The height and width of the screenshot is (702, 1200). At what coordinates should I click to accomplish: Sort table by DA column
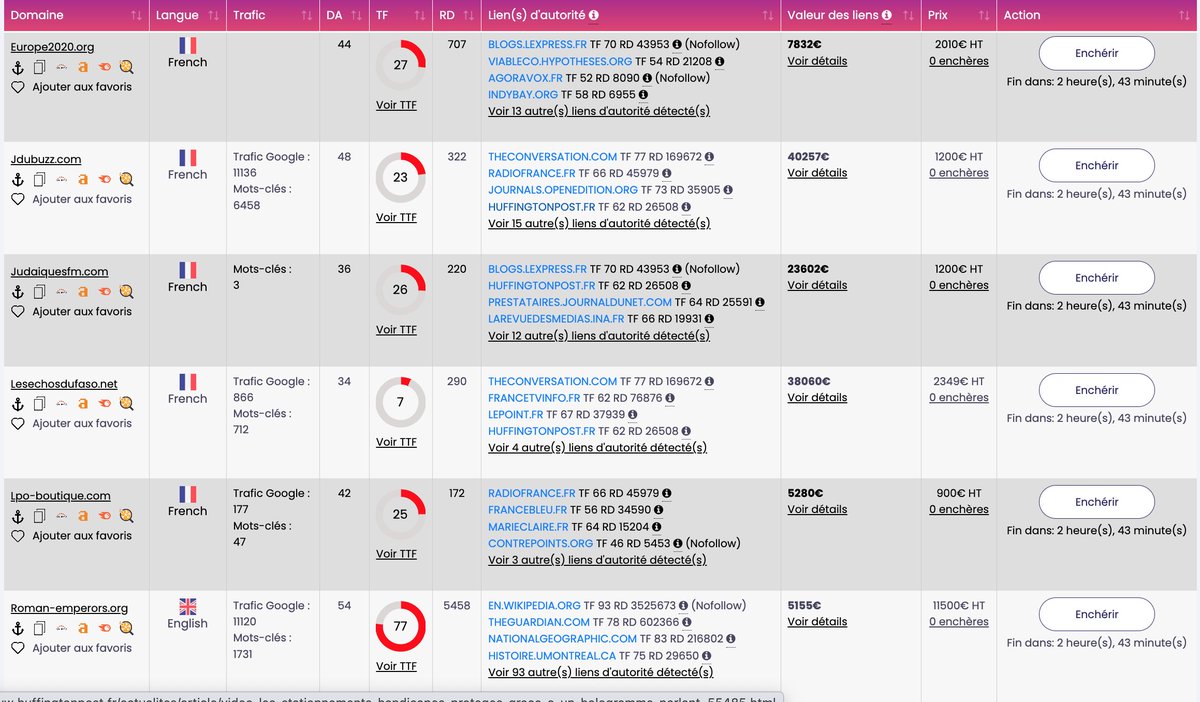[356, 15]
